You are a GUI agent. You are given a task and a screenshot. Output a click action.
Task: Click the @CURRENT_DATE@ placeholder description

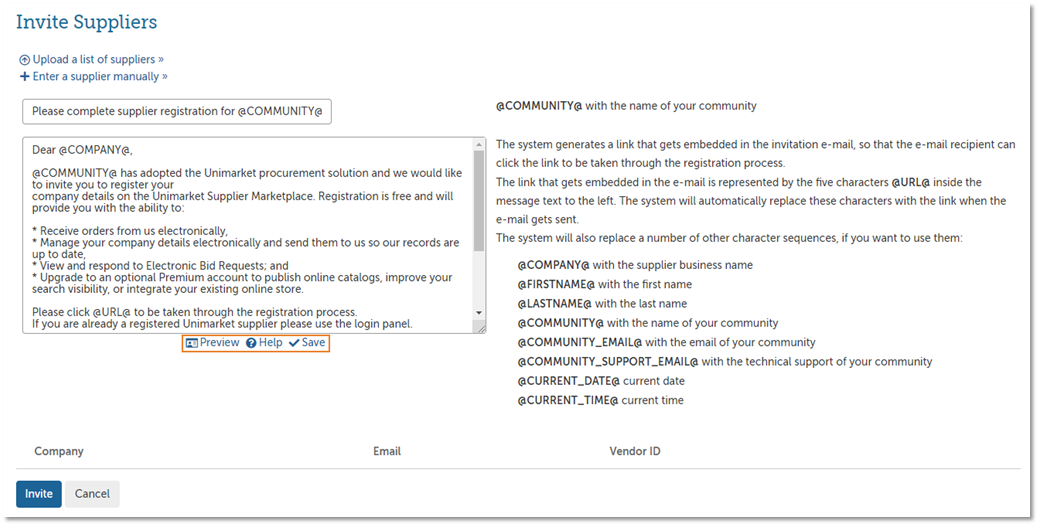(x=601, y=381)
